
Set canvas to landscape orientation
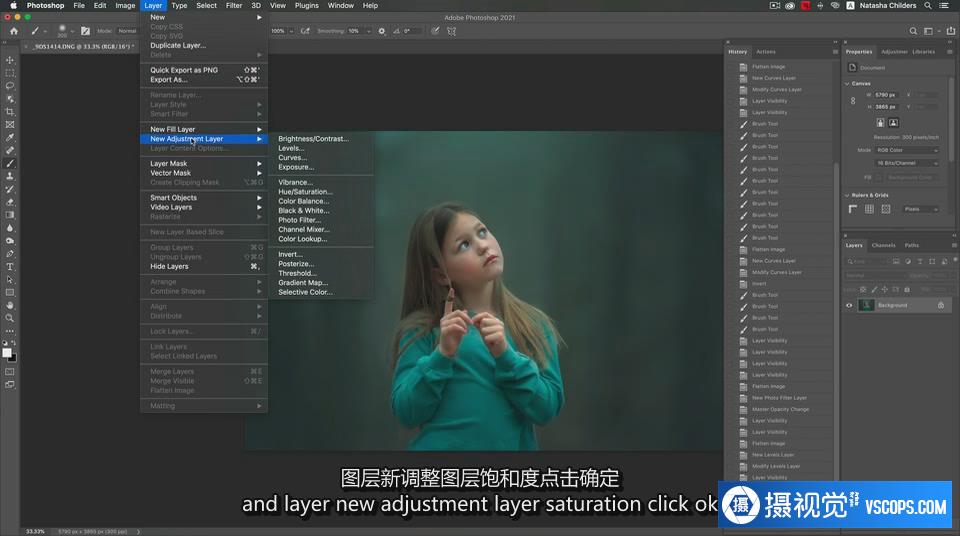pyautogui.click(x=893, y=123)
